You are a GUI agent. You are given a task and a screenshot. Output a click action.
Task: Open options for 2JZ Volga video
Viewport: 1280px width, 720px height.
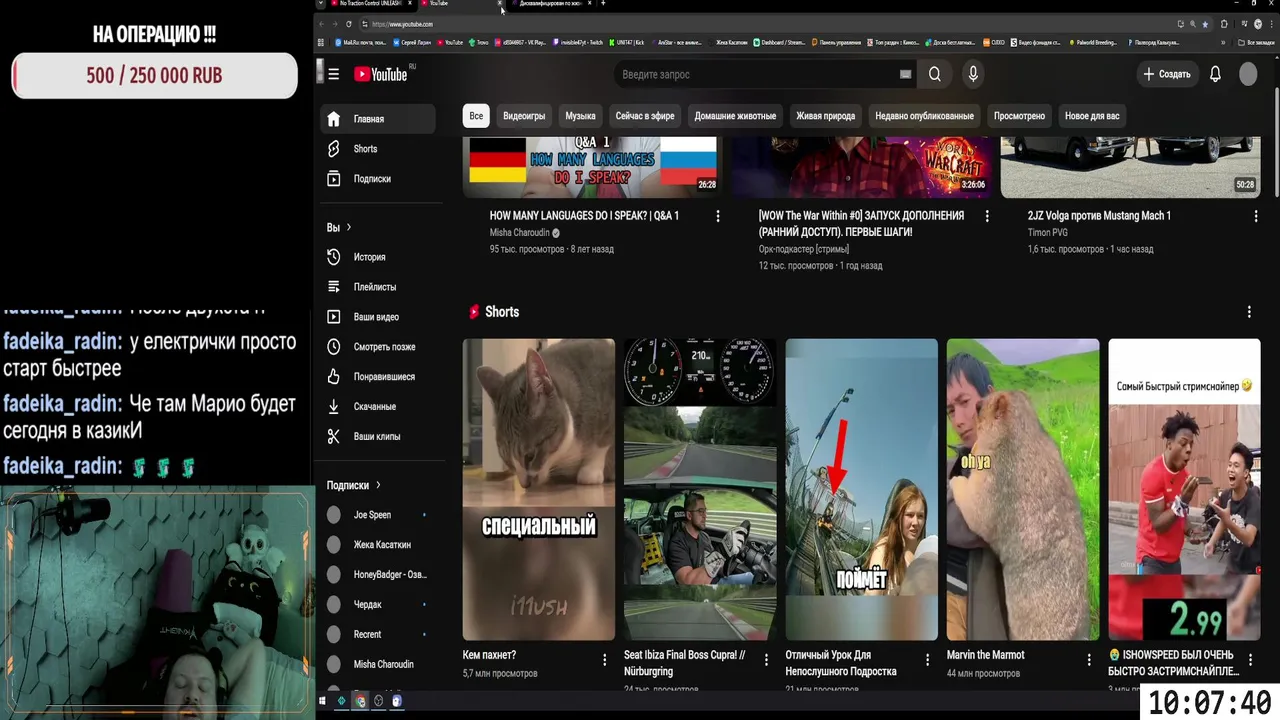click(x=1254, y=216)
